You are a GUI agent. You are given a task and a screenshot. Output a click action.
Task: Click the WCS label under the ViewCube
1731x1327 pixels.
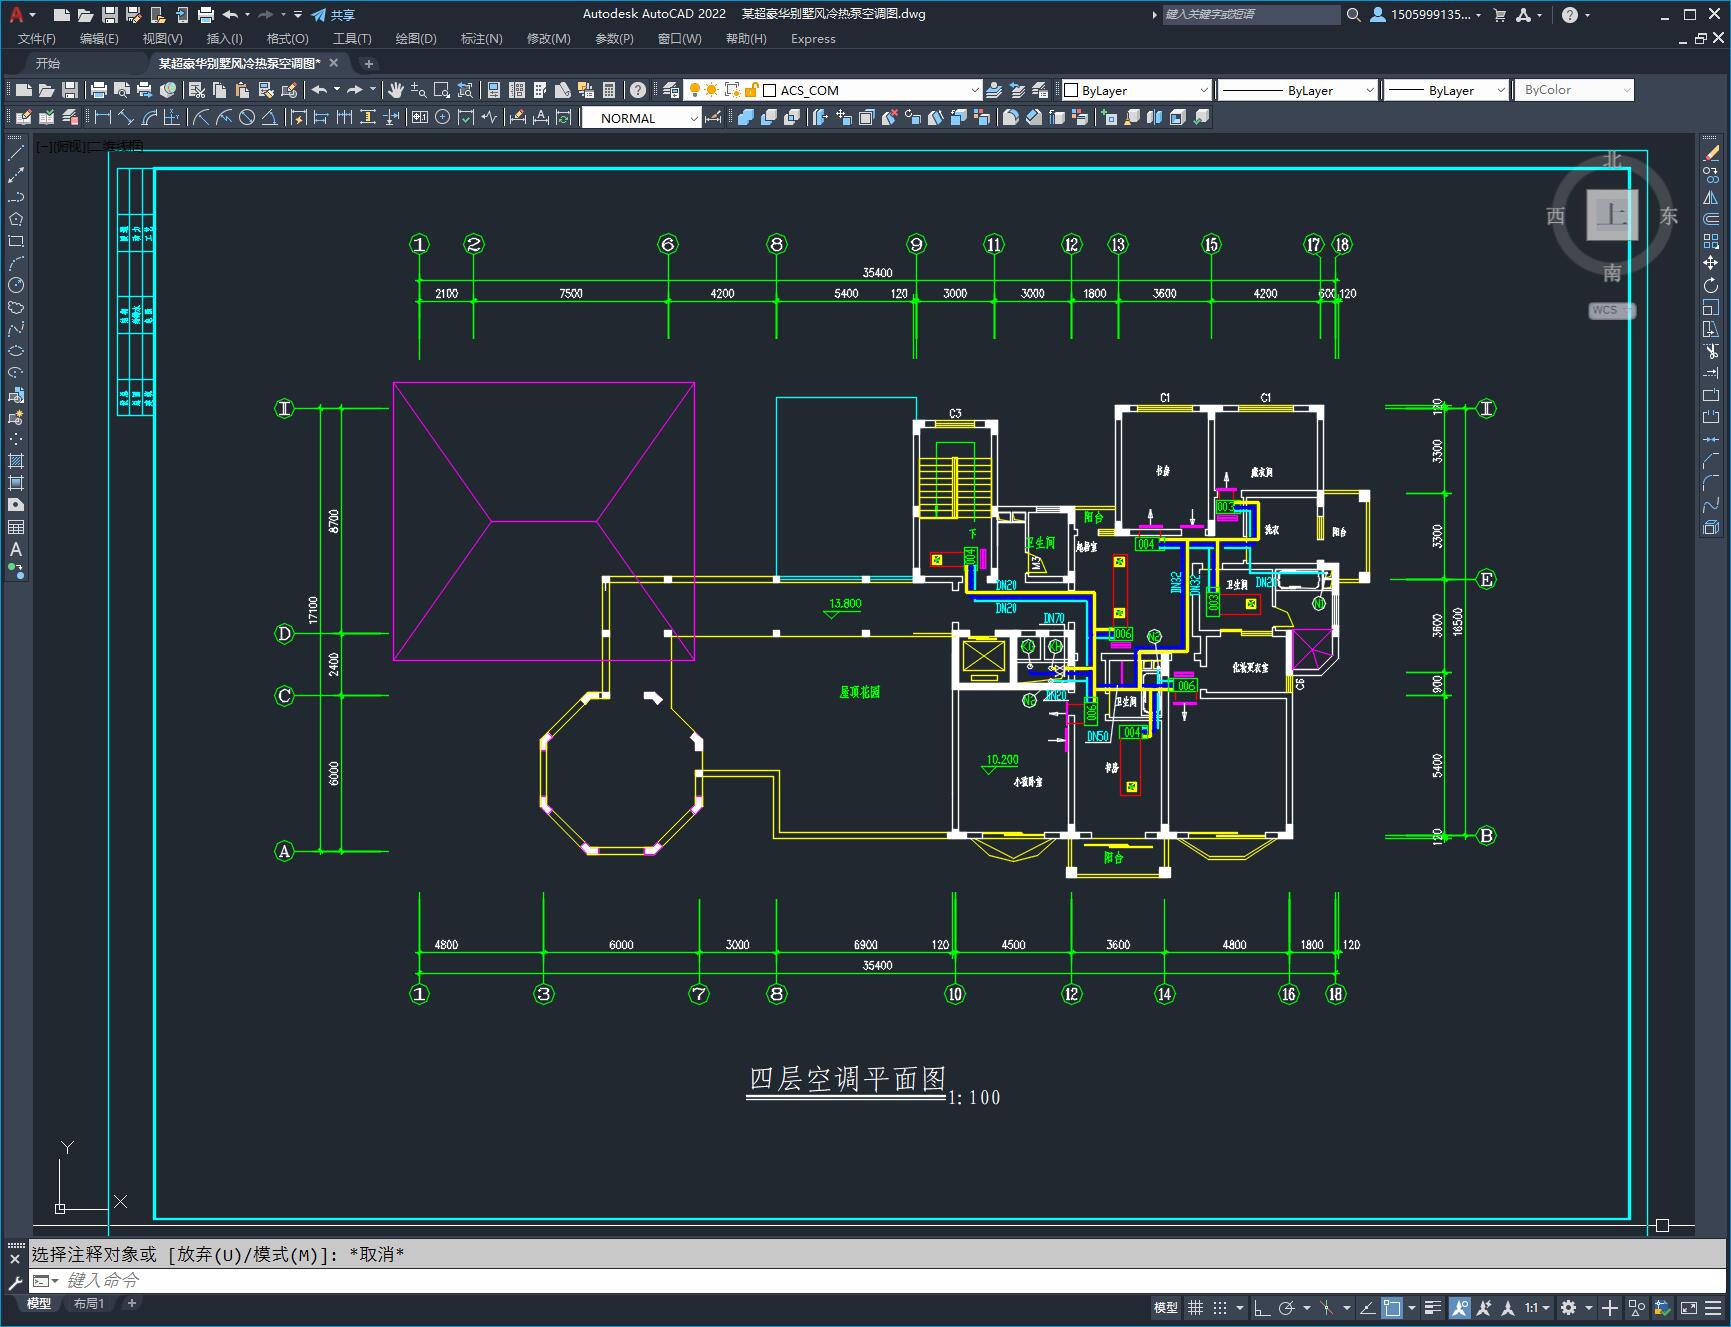pos(1610,310)
